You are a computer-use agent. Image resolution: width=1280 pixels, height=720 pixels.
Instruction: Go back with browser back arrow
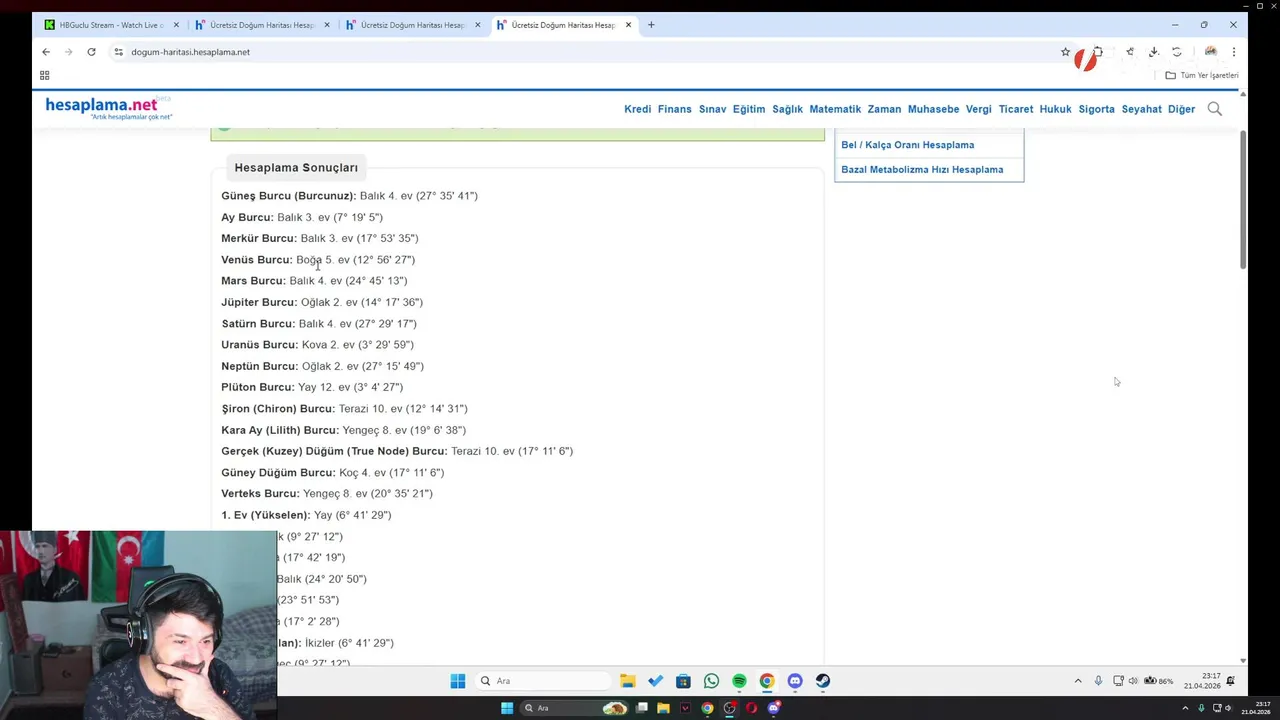pyautogui.click(x=46, y=52)
